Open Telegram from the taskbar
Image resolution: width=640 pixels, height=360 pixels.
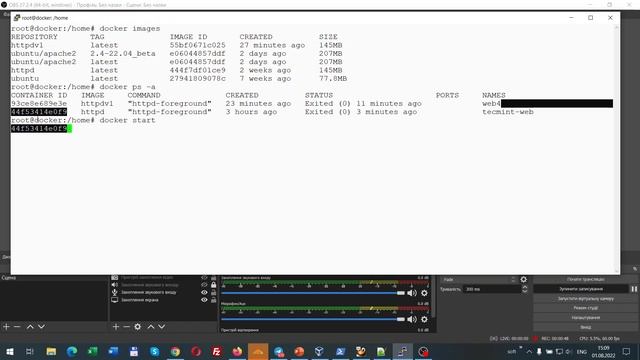tap(279, 351)
